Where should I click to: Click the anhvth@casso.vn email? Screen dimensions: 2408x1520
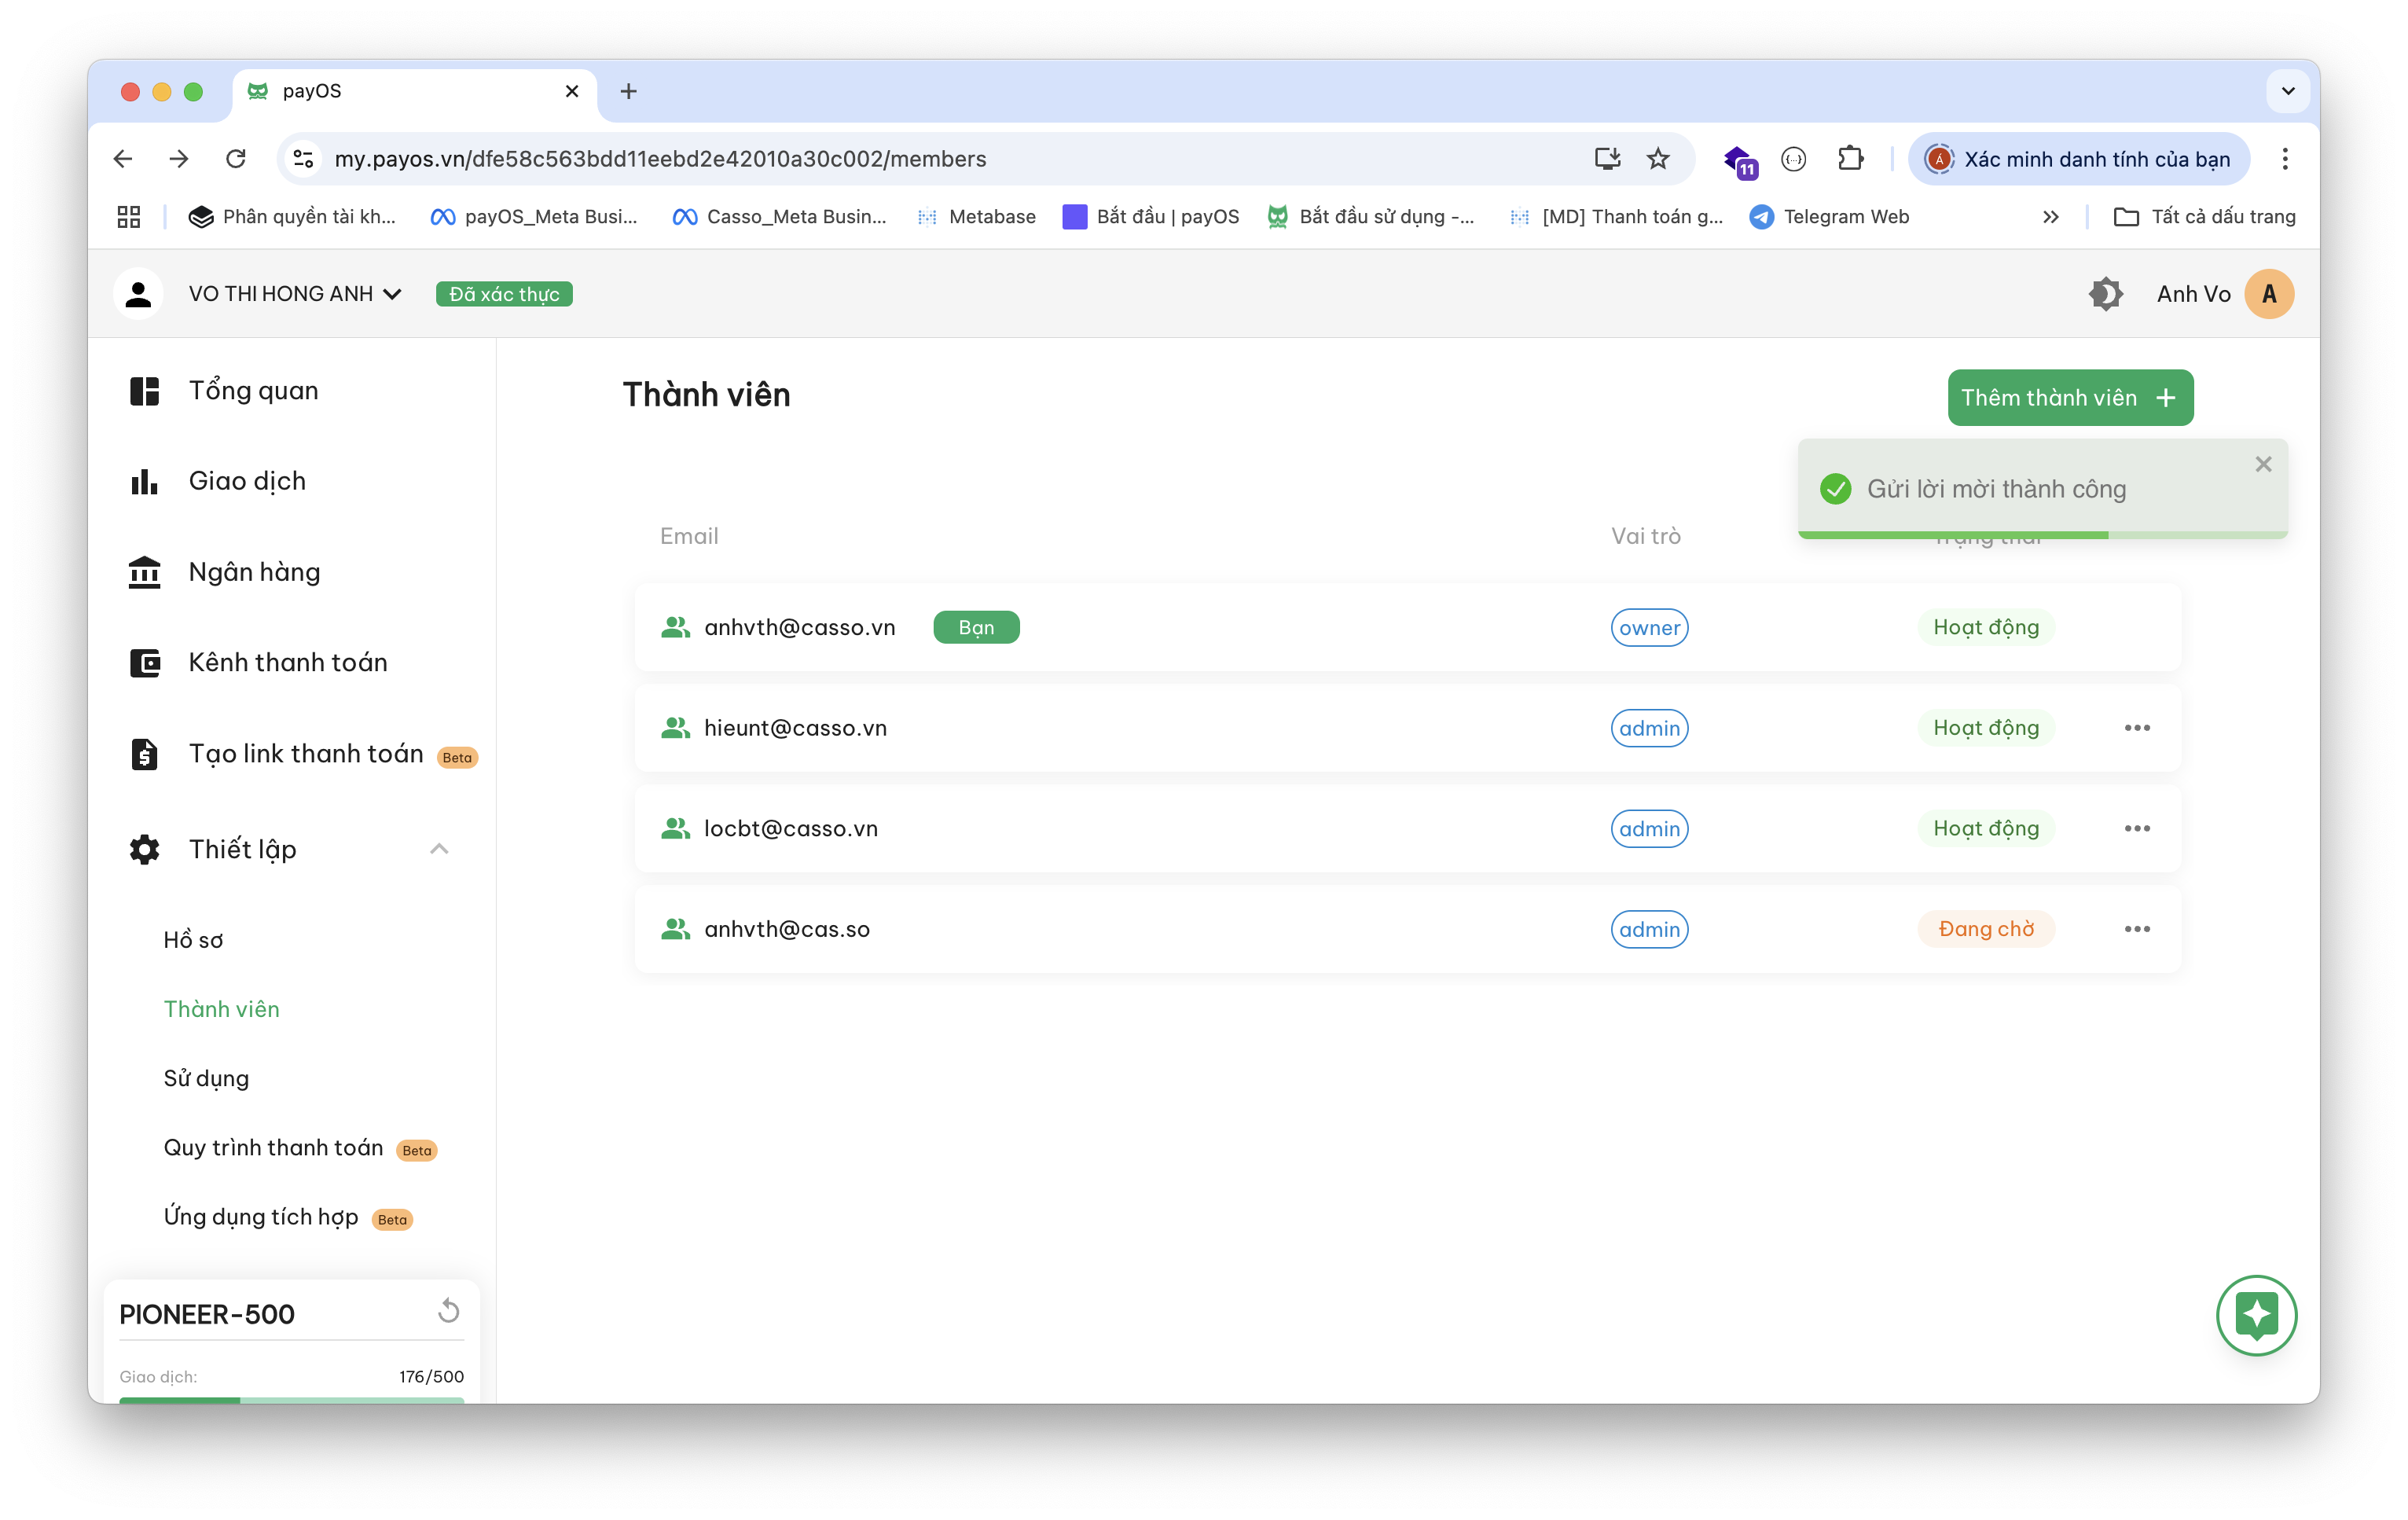coord(800,627)
